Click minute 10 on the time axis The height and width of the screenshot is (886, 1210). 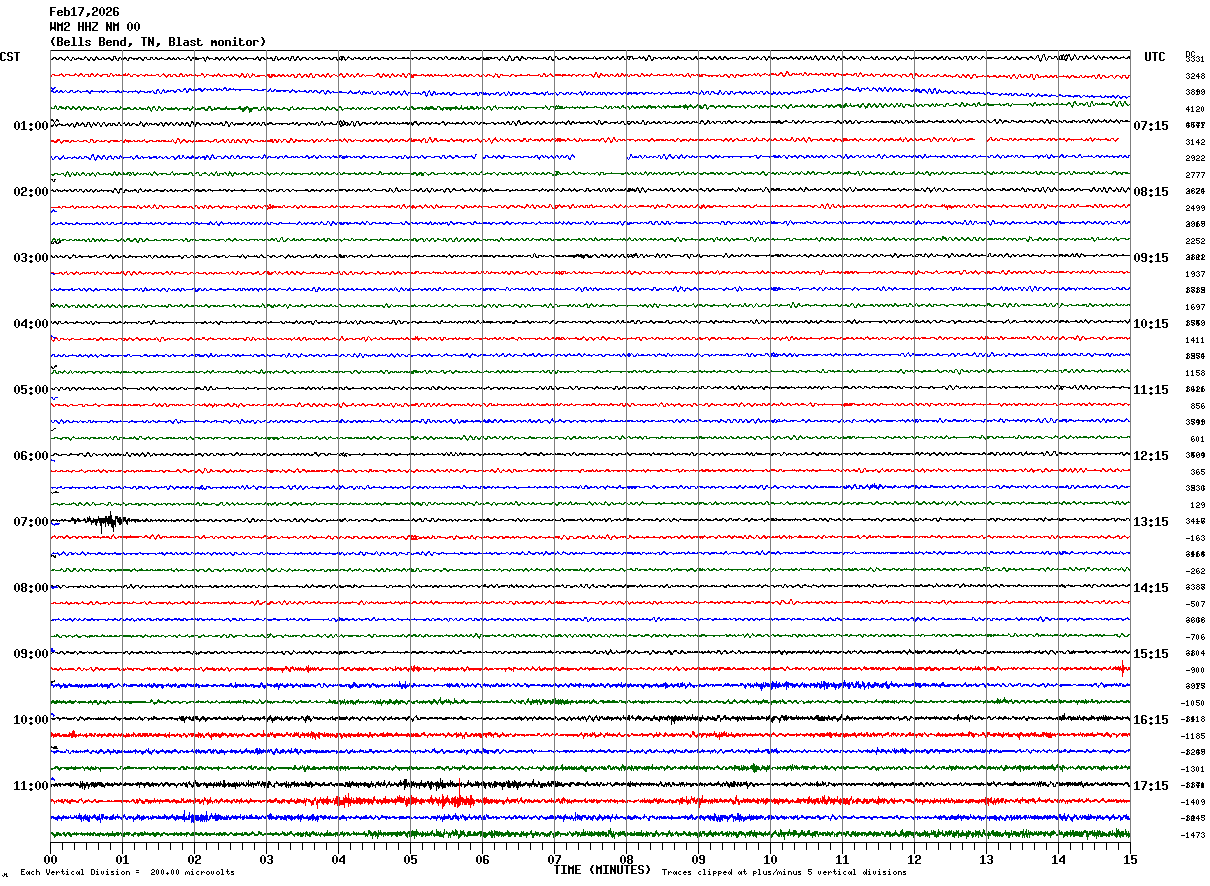click(770, 860)
